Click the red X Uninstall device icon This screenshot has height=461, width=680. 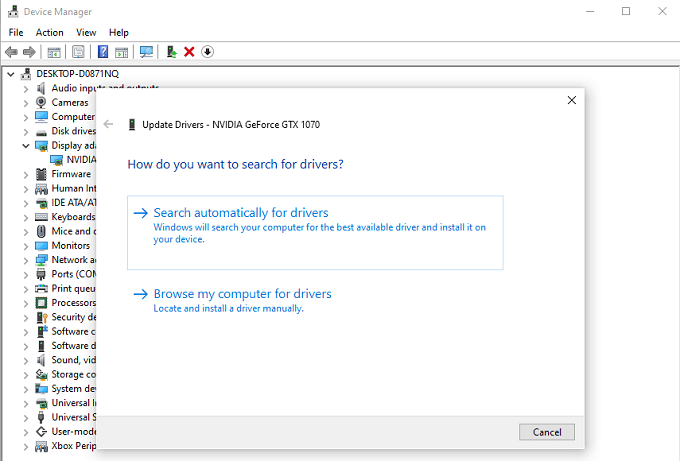point(189,52)
